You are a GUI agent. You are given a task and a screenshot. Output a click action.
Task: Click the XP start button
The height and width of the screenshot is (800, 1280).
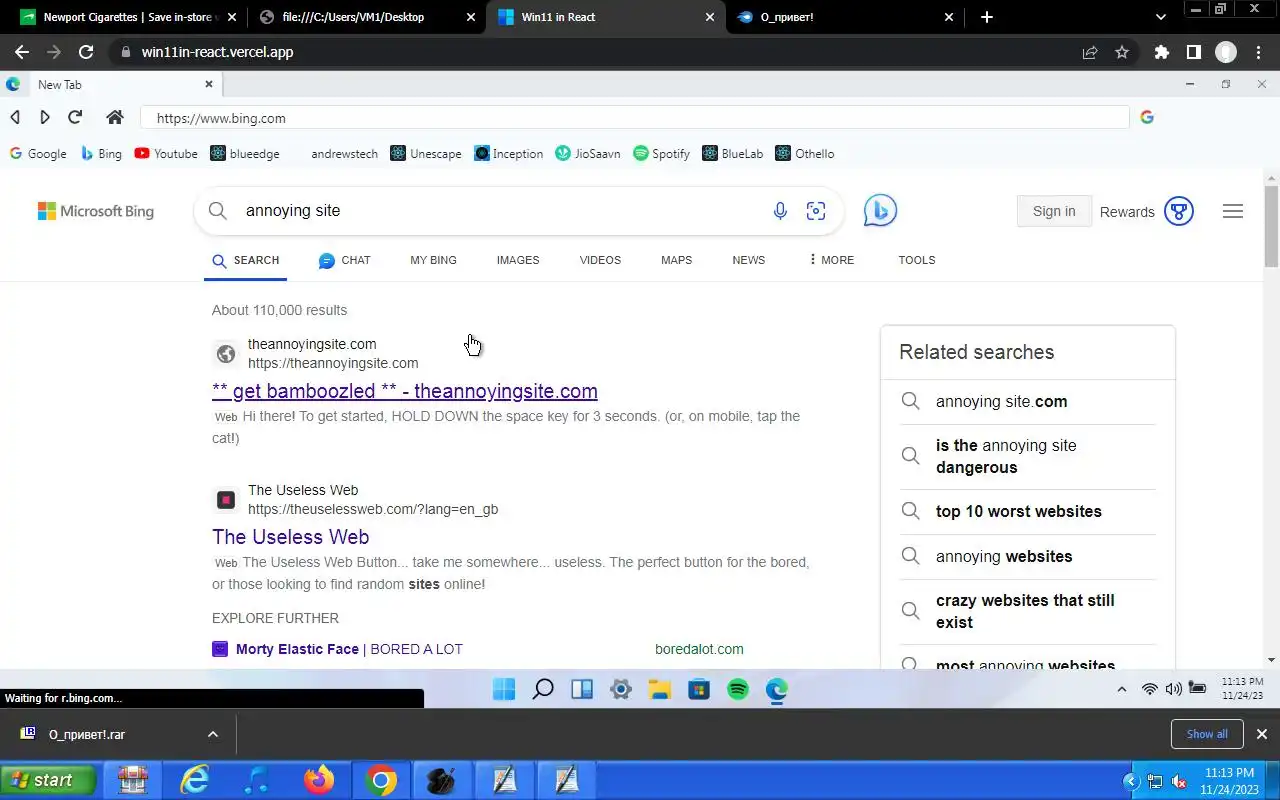click(48, 780)
